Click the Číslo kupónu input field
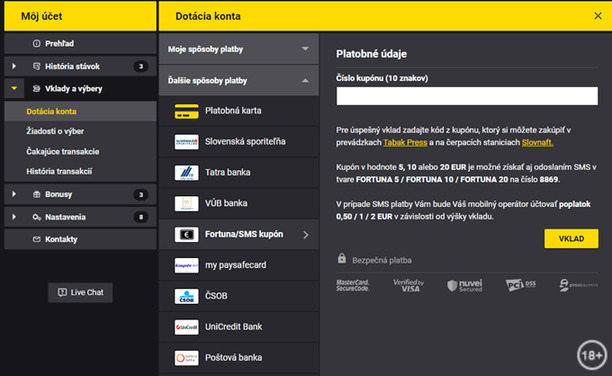 [x=467, y=96]
